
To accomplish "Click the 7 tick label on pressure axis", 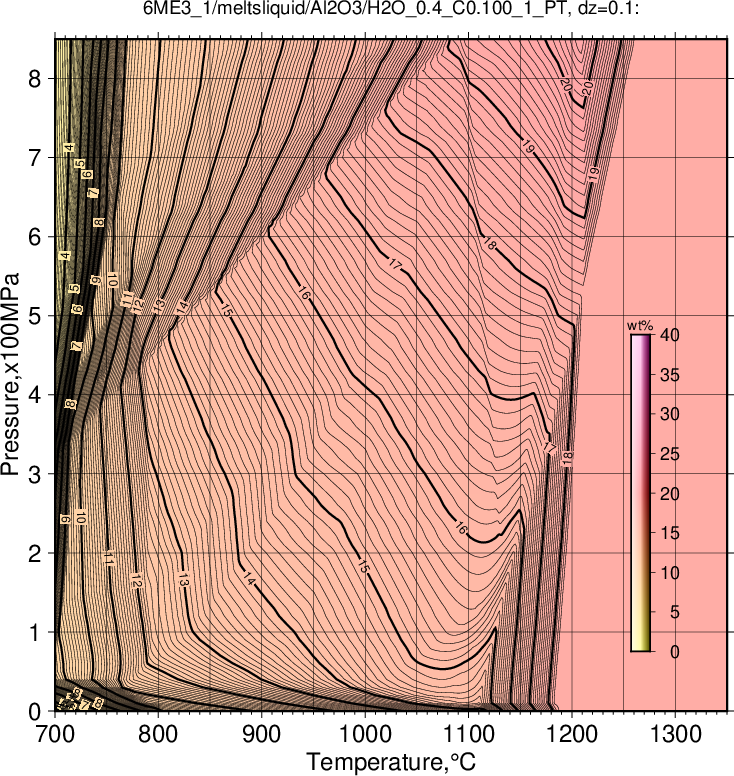I will tap(35, 158).
